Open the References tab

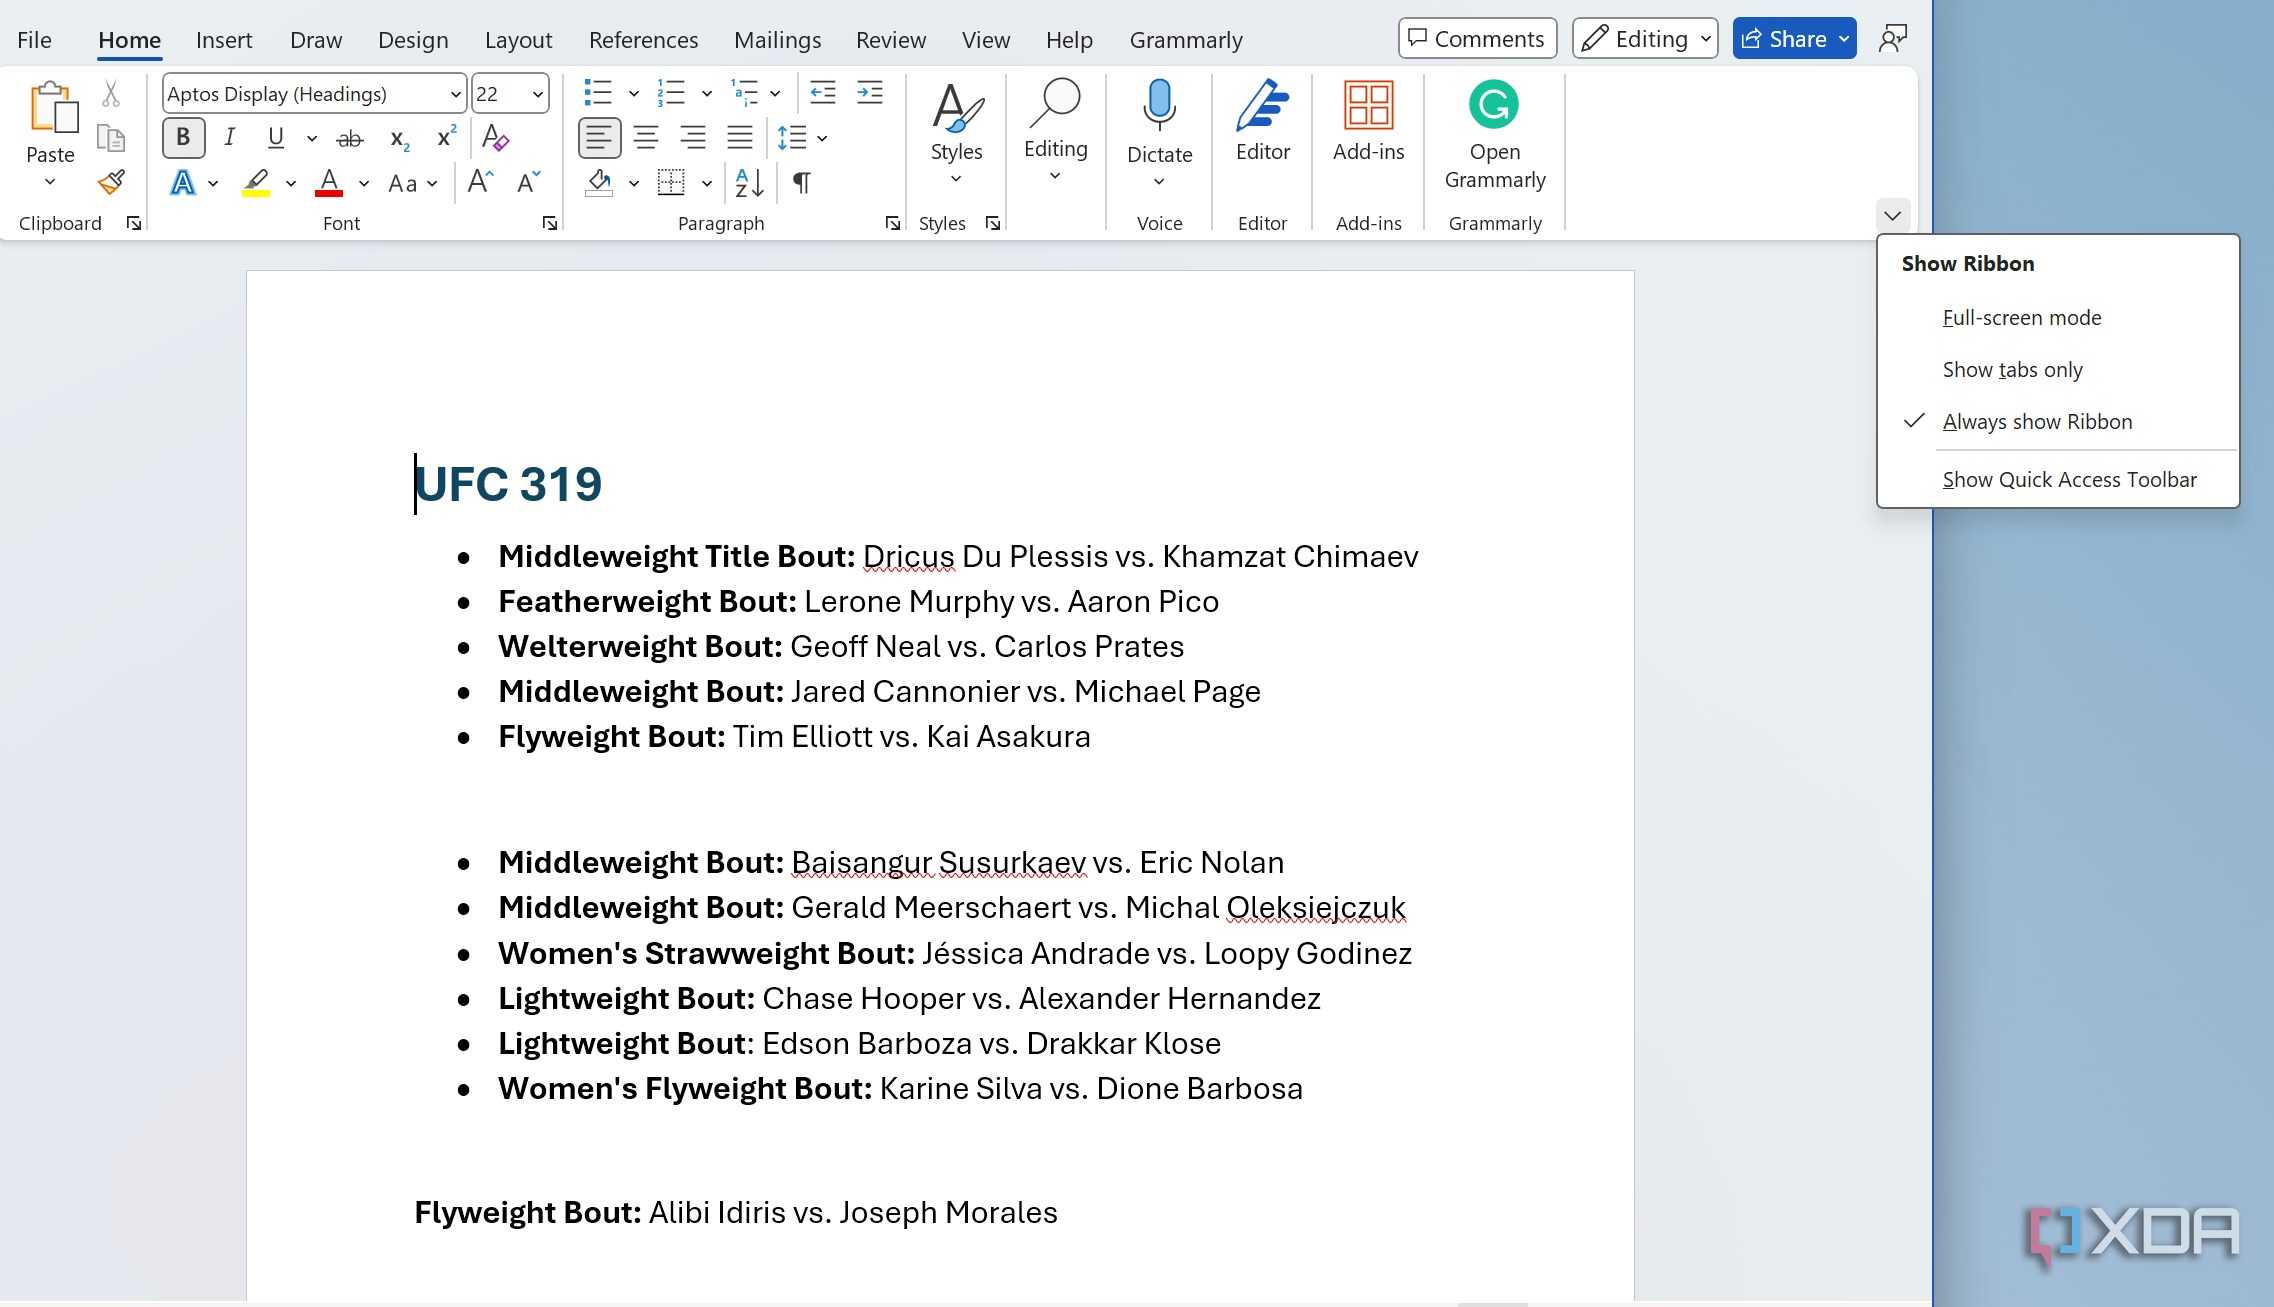(643, 40)
